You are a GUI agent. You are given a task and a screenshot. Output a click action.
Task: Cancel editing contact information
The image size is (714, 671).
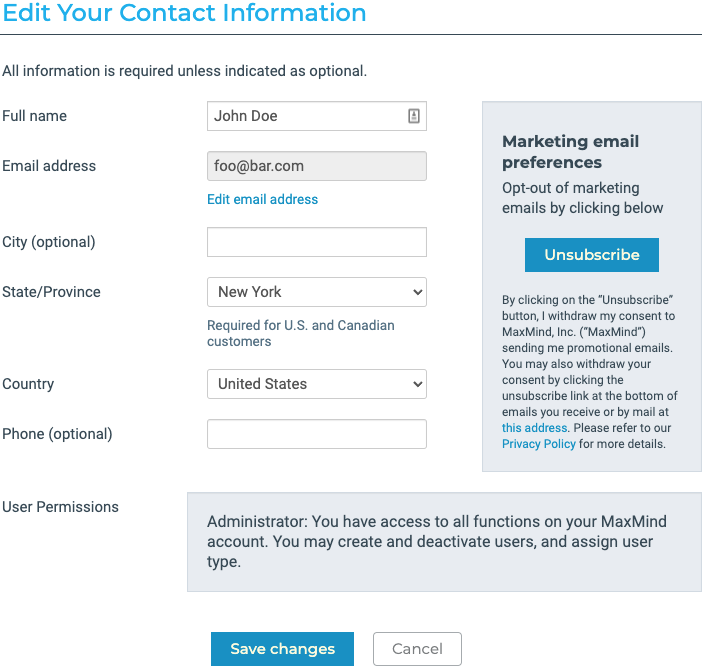417,649
